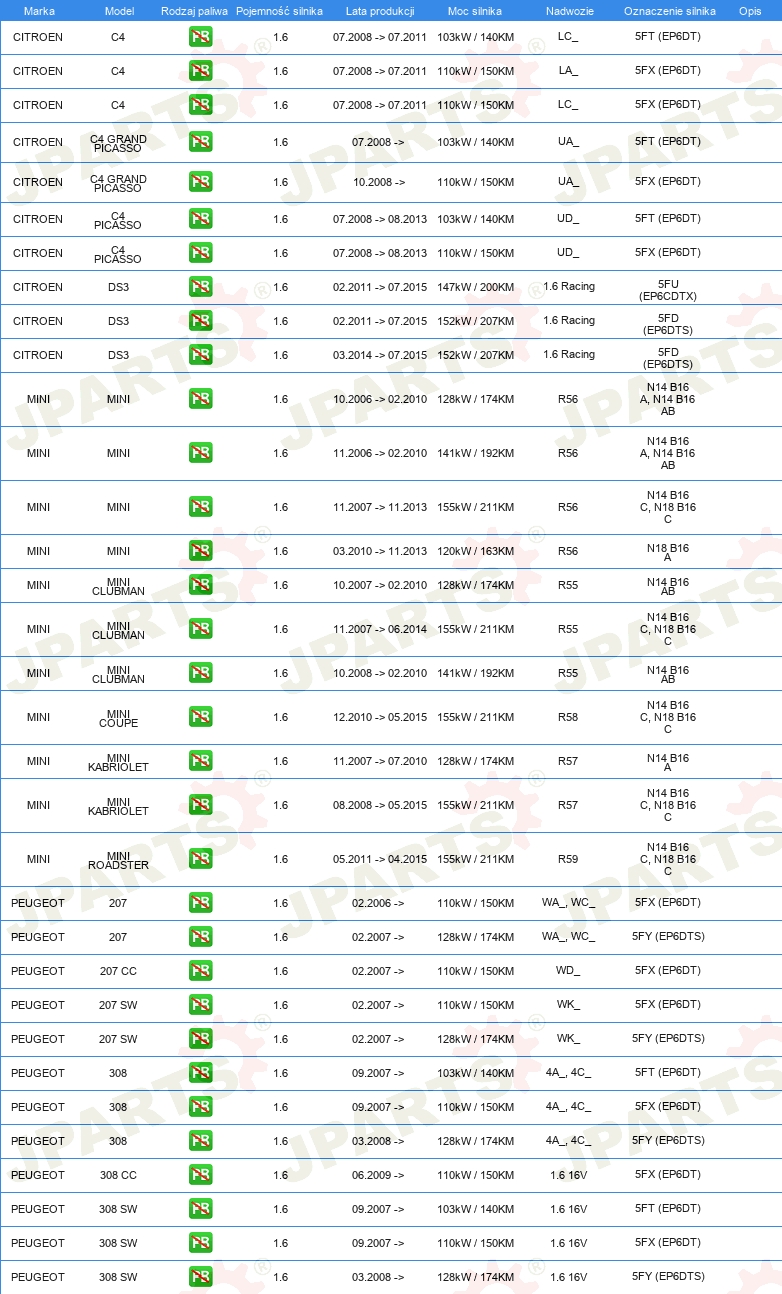This screenshot has height=1294, width=782.
Task: Click fuel icon in Peugeot 308 SW 128kW row
Action: coord(200,1276)
